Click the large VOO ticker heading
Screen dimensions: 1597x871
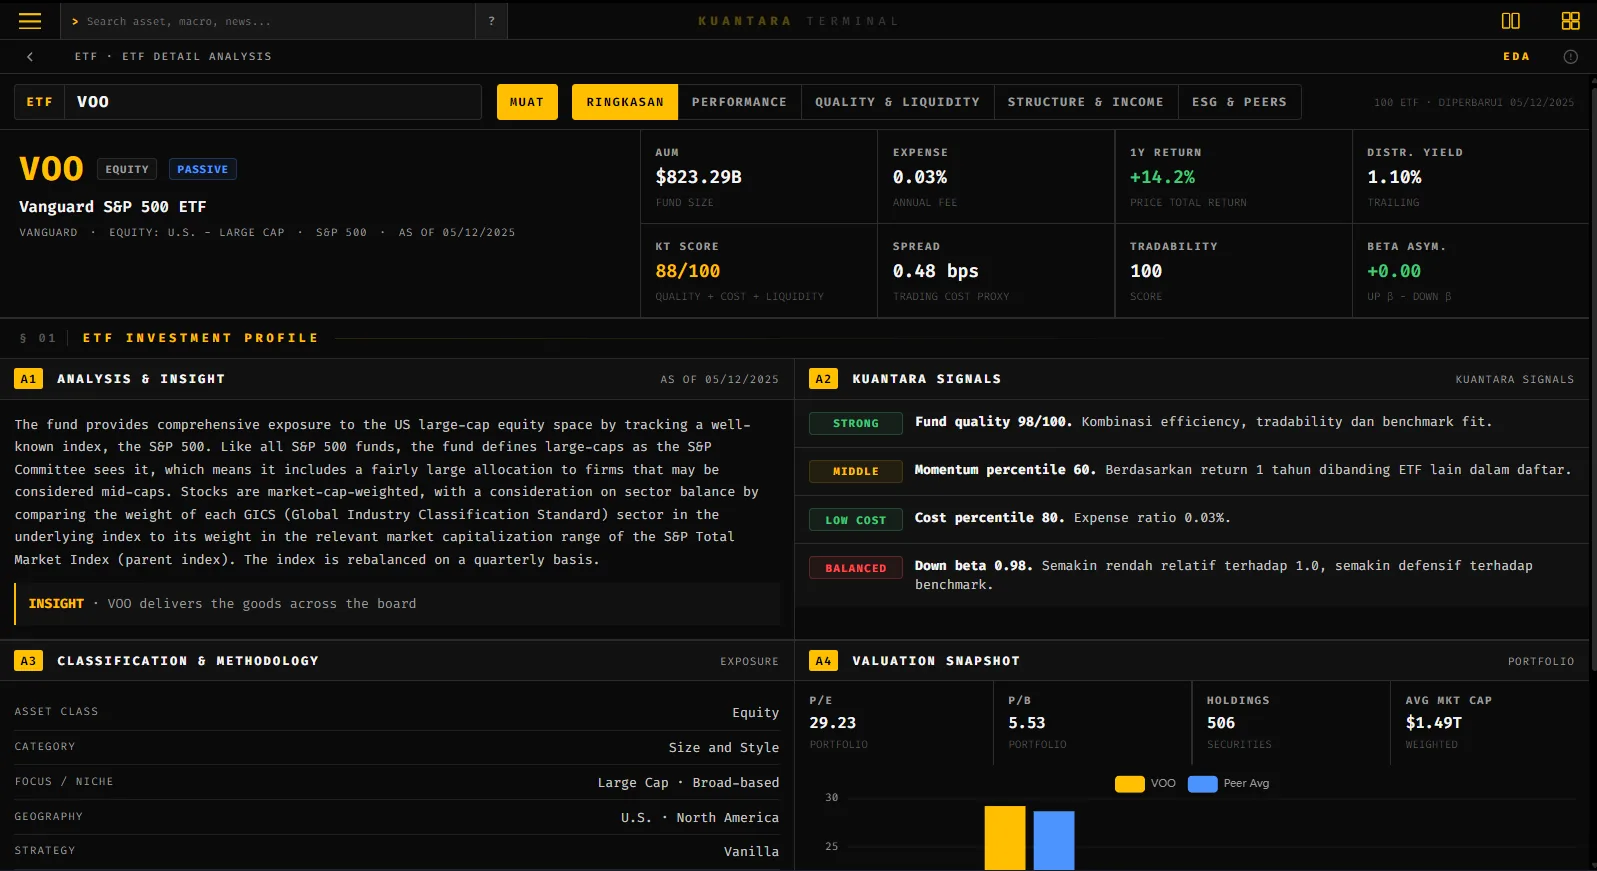point(51,169)
